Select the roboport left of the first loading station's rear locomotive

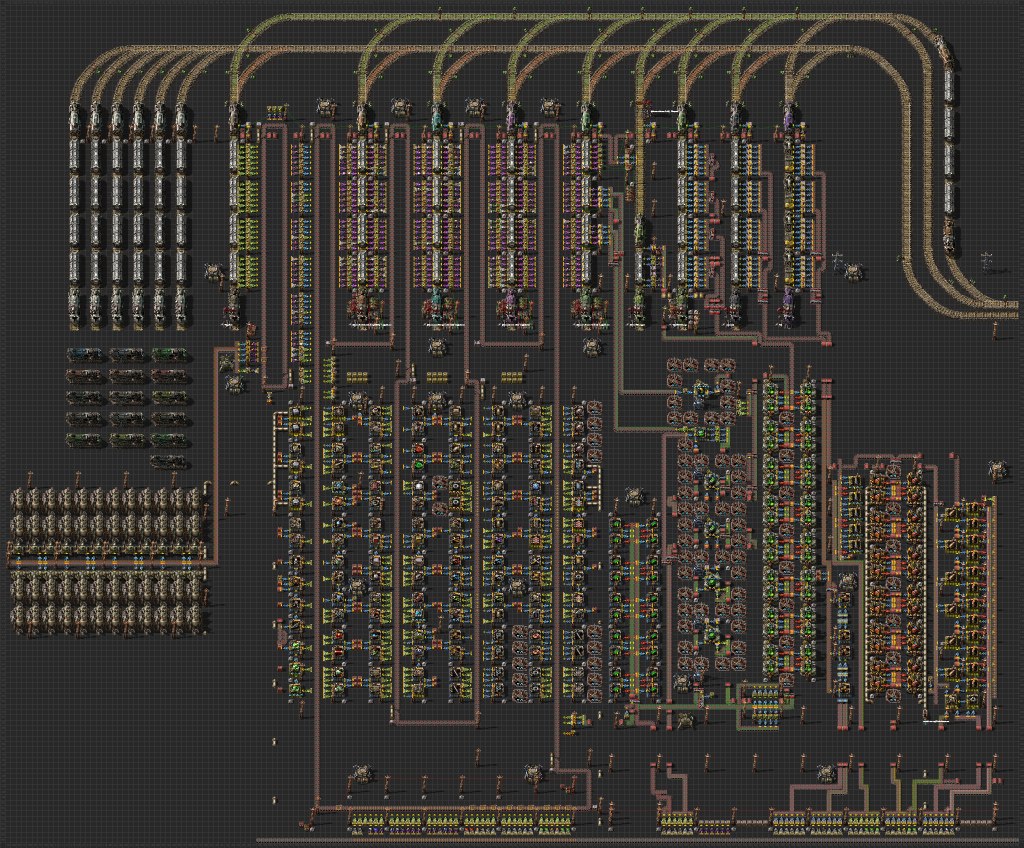tap(214, 272)
